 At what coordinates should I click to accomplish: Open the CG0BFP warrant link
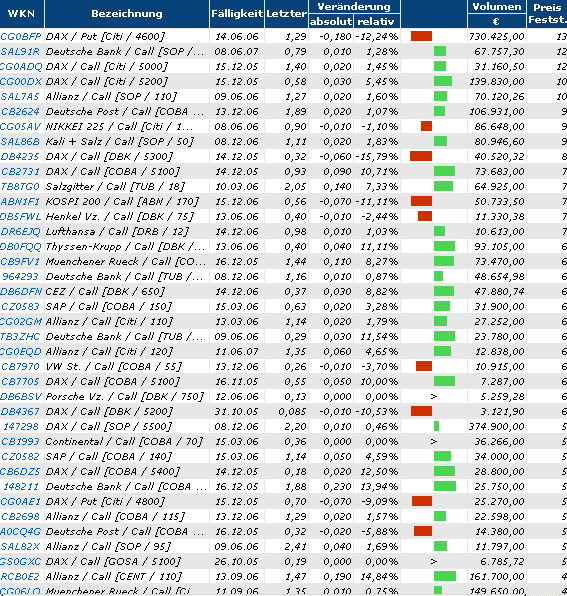click(21, 36)
